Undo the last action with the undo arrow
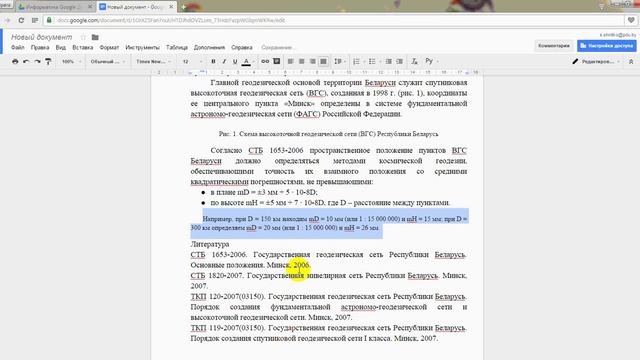The width and height of the screenshot is (640, 360). coord(26,62)
